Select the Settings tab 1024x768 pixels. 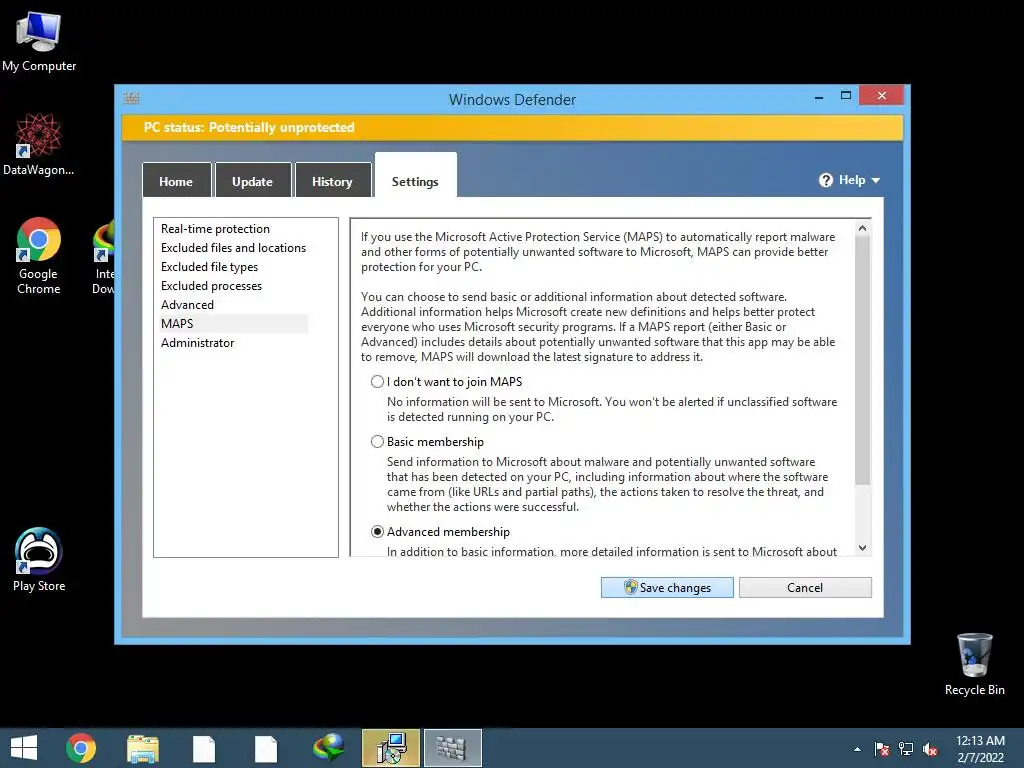[415, 176]
